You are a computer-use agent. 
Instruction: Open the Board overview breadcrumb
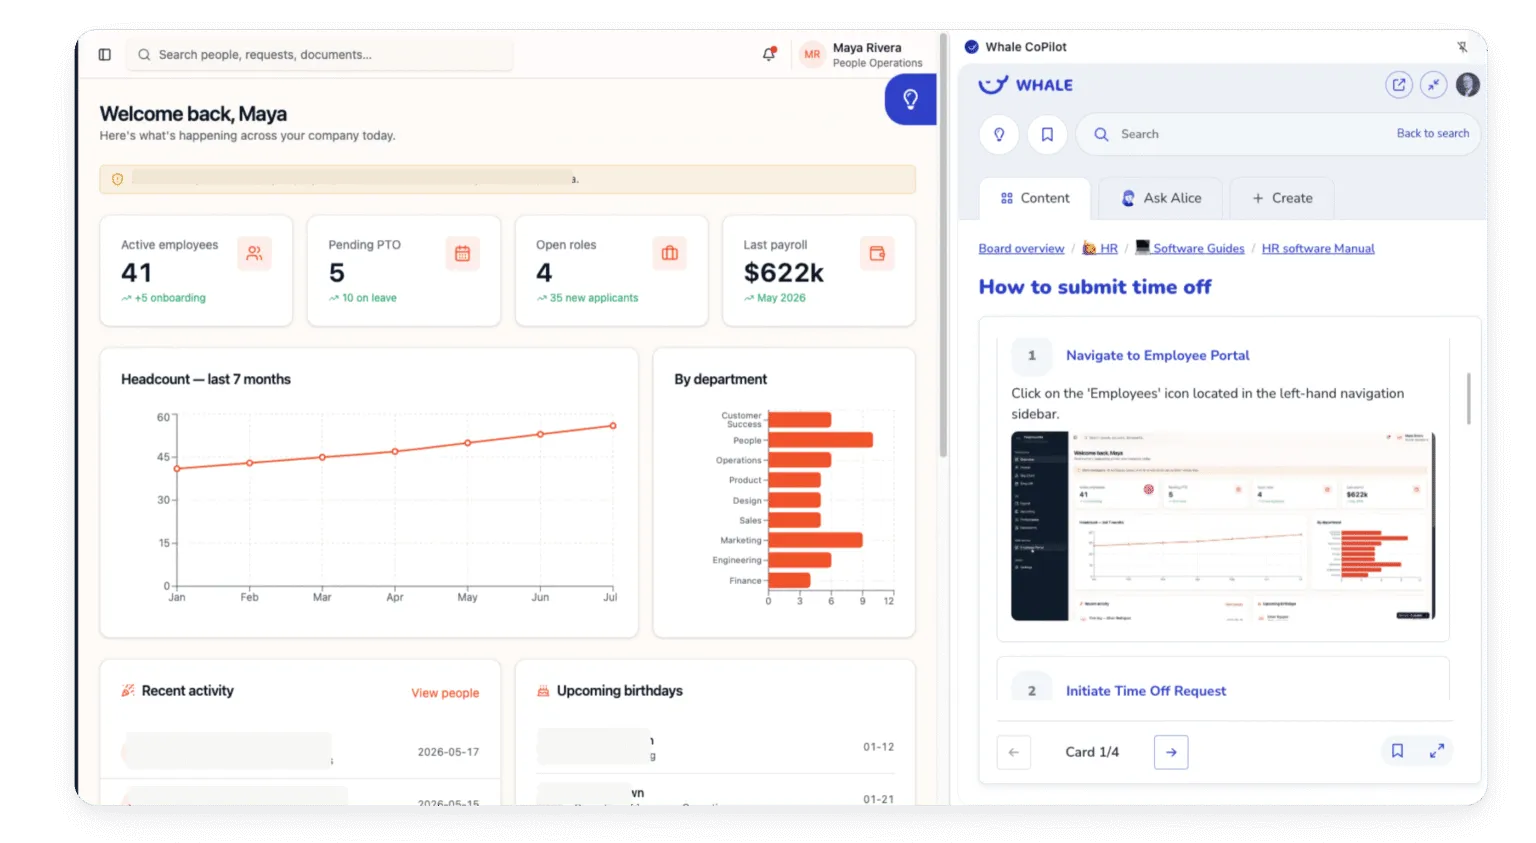(x=1021, y=249)
